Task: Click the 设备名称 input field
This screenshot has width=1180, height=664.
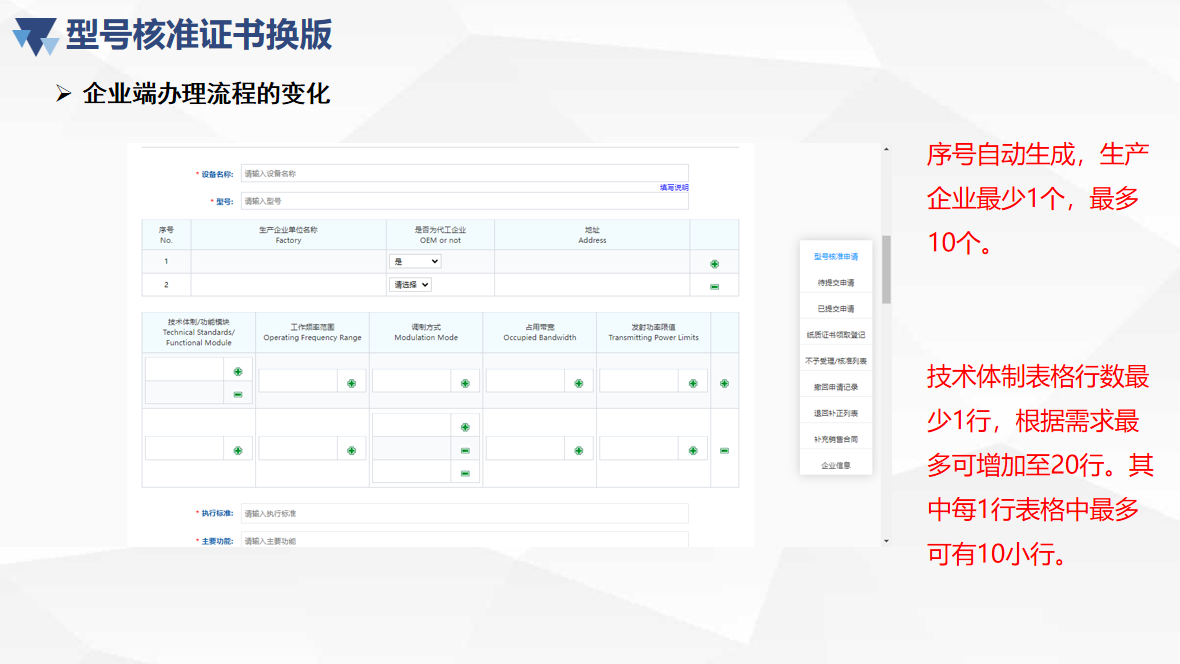Action: 464,174
